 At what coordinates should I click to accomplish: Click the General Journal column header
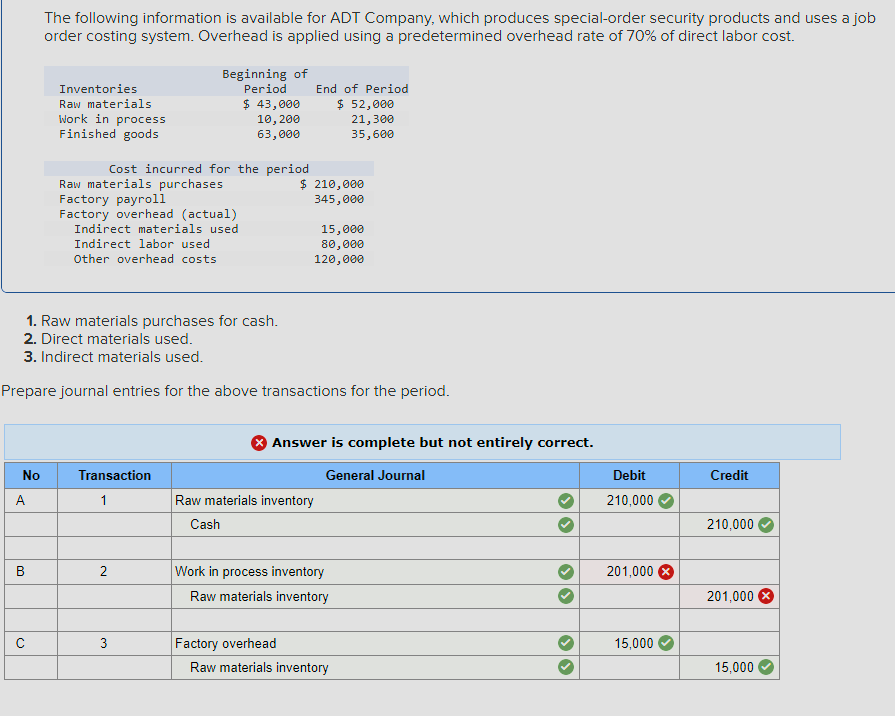(x=375, y=475)
